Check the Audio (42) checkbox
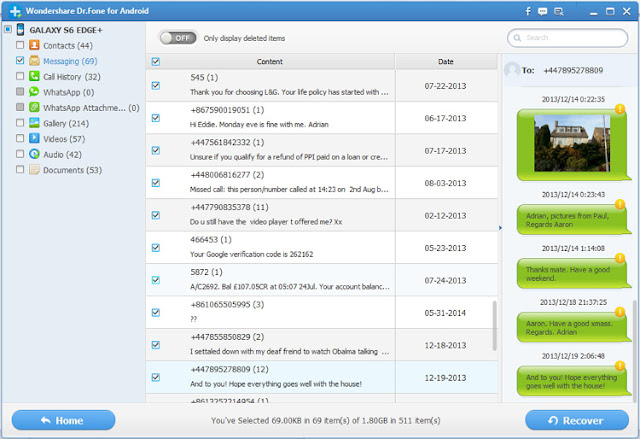The width and height of the screenshot is (640, 439). coord(20,154)
